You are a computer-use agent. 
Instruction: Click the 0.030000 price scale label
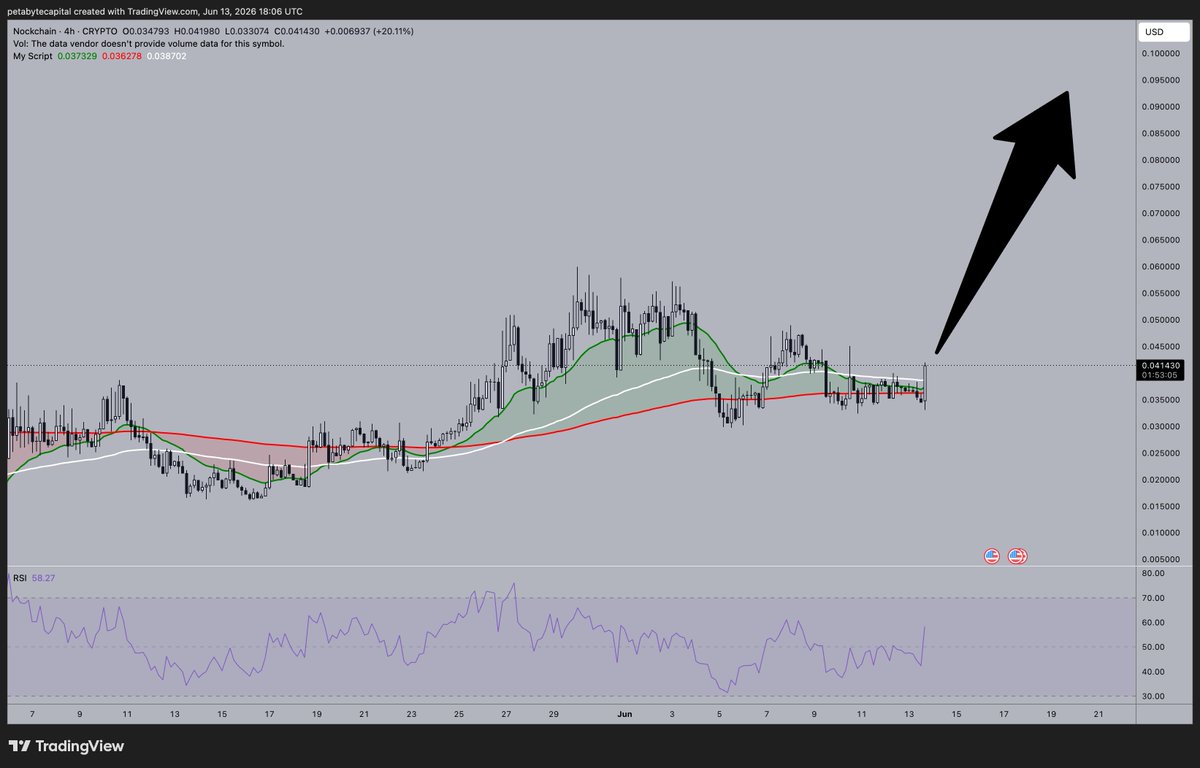(1163, 427)
